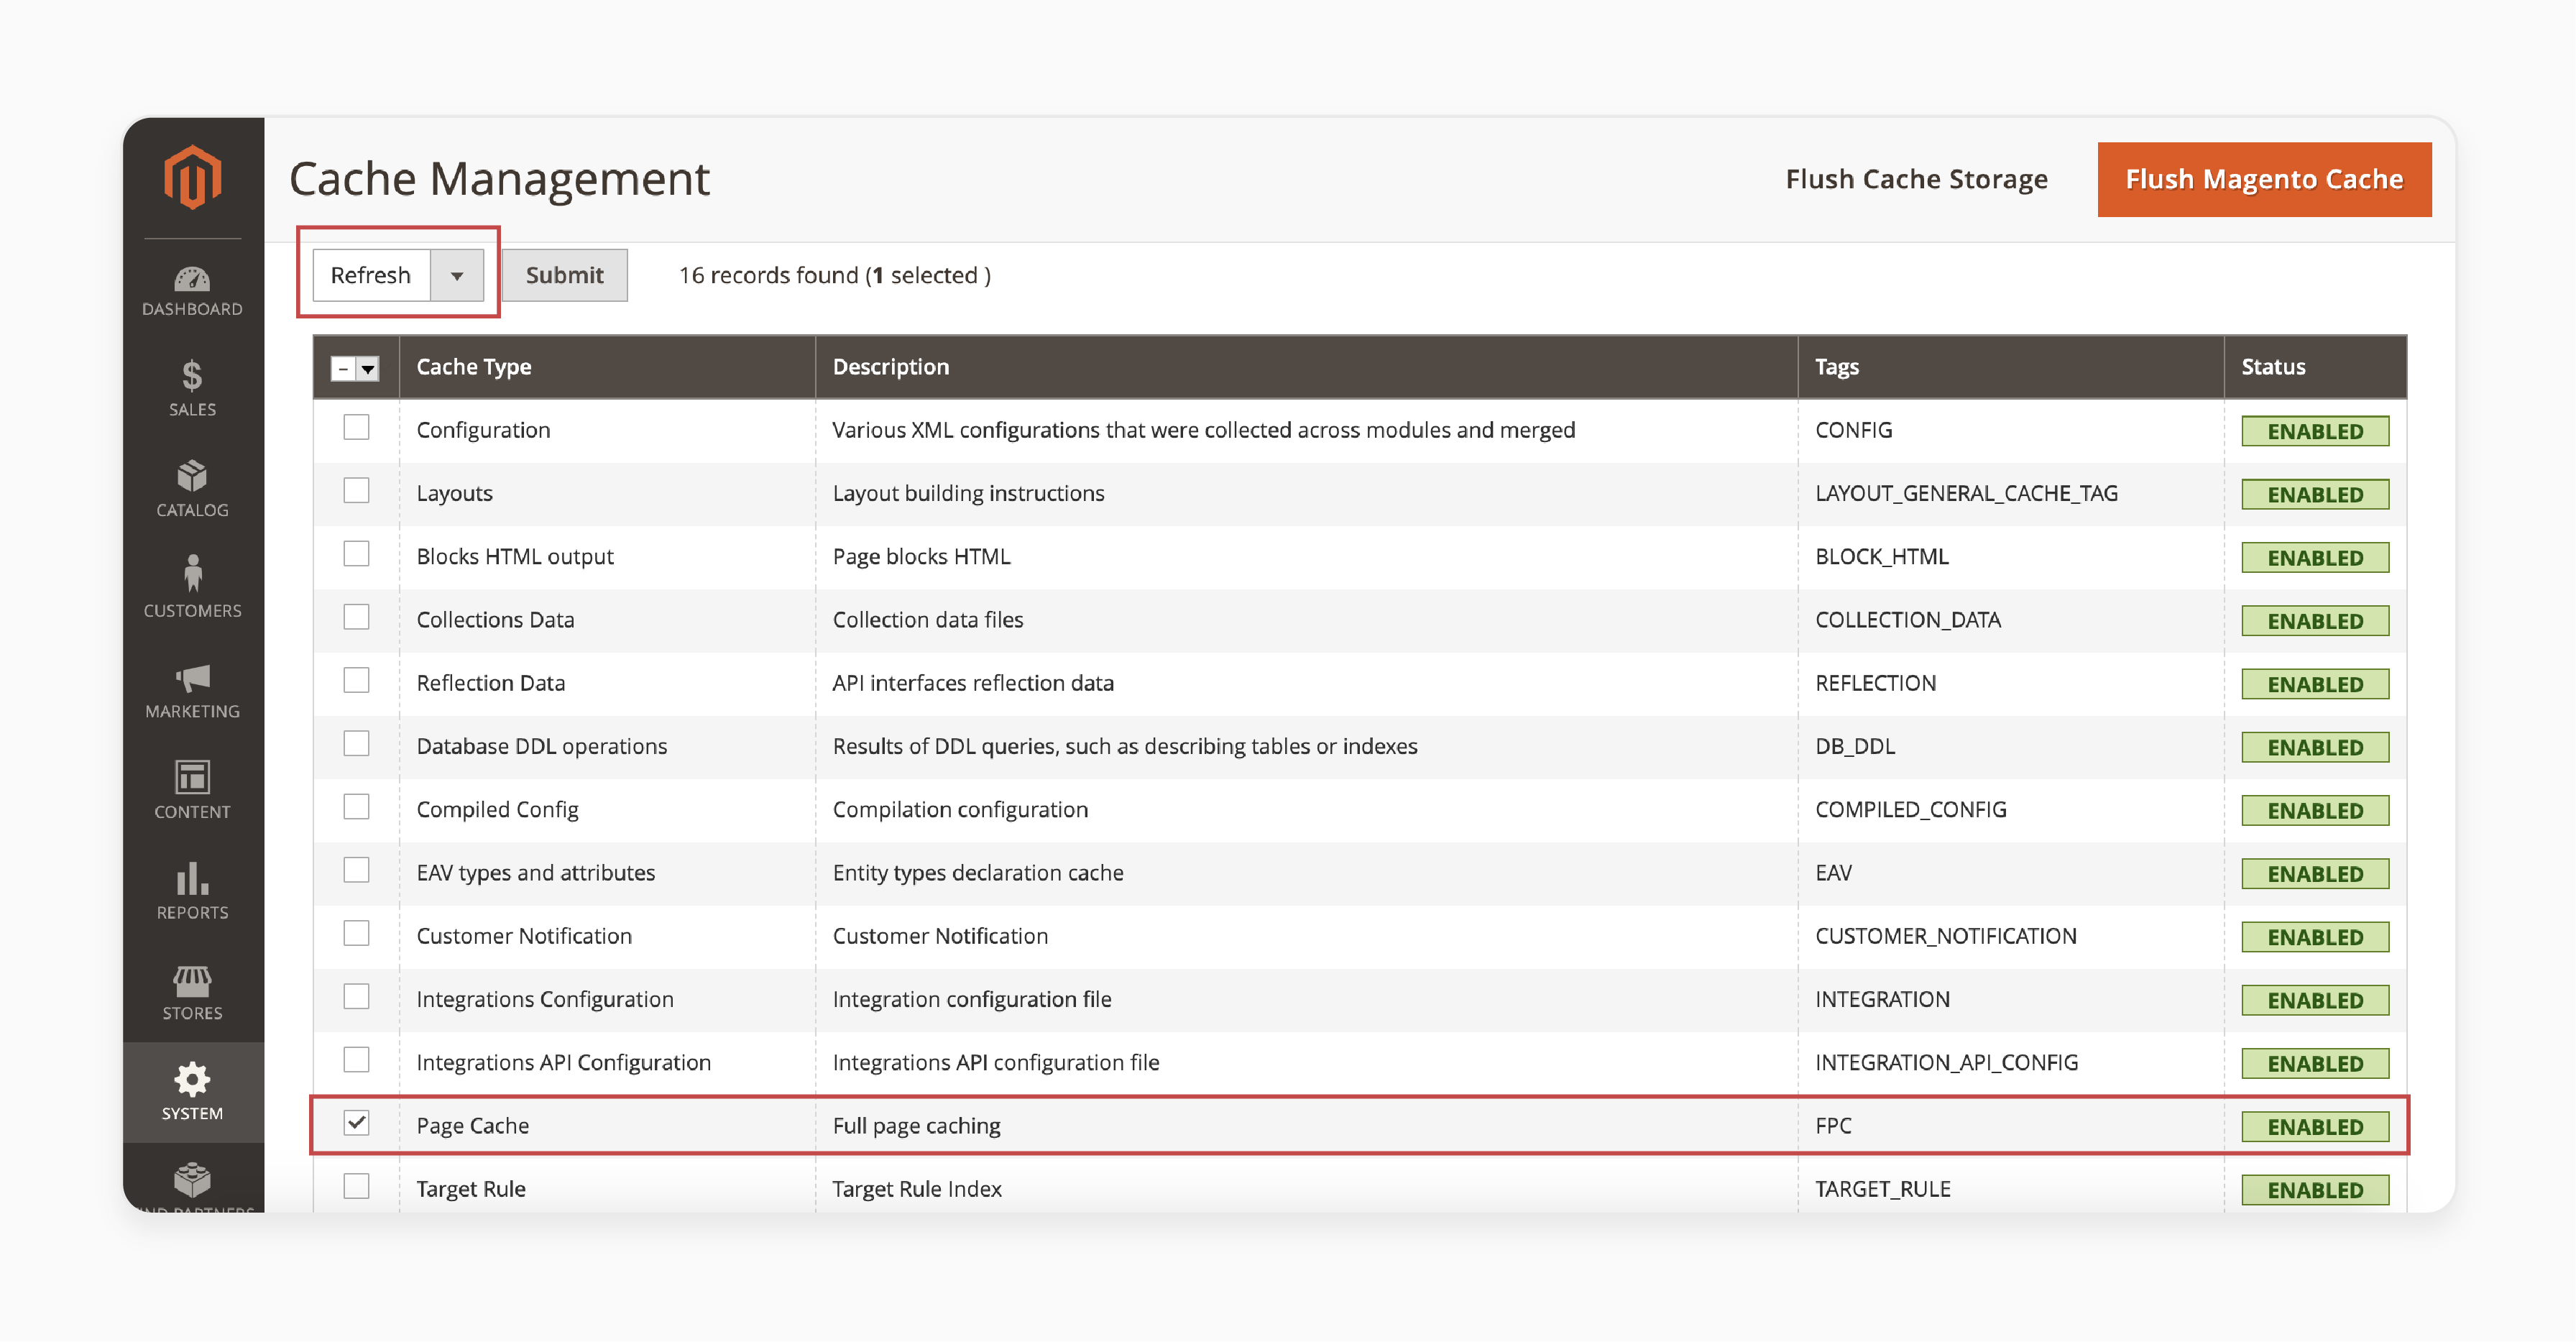
Task: Click the Magento logo icon
Action: [192, 178]
